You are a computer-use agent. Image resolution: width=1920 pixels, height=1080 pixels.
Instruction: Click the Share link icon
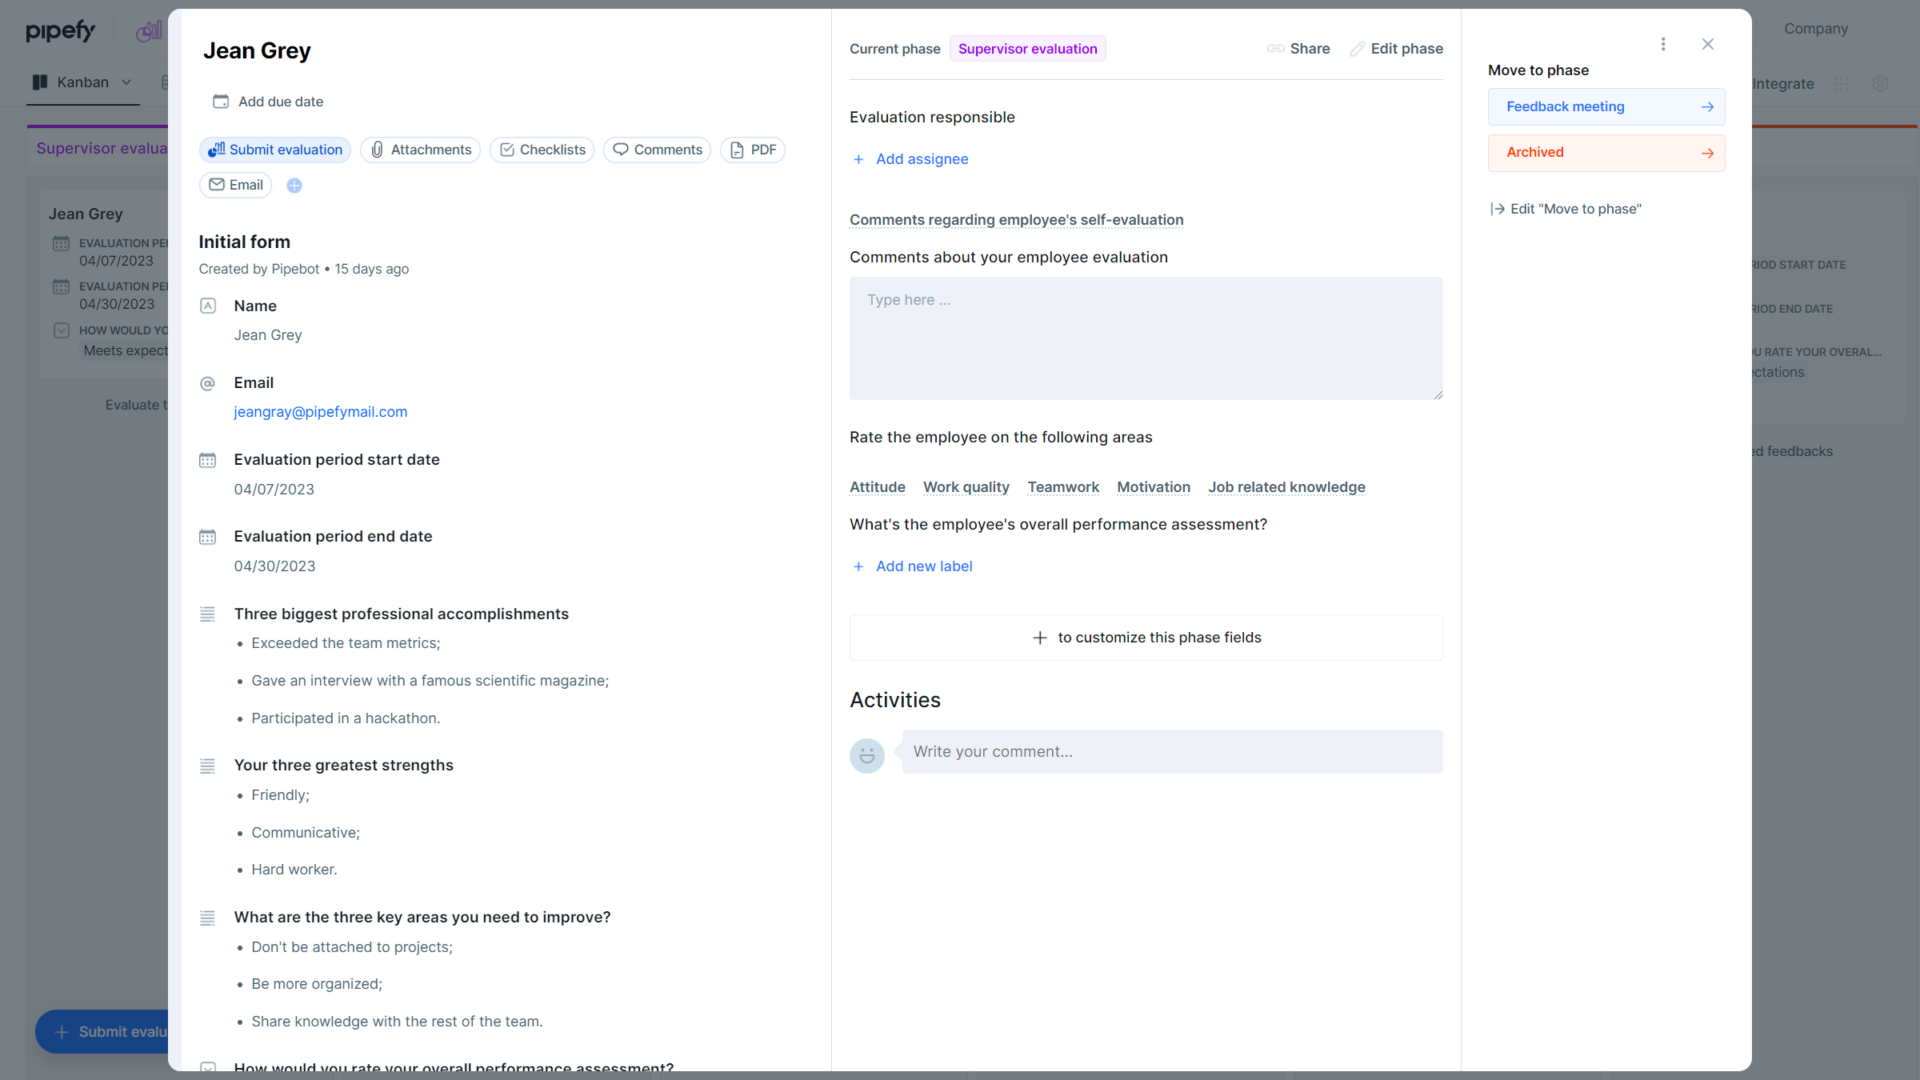tap(1275, 48)
